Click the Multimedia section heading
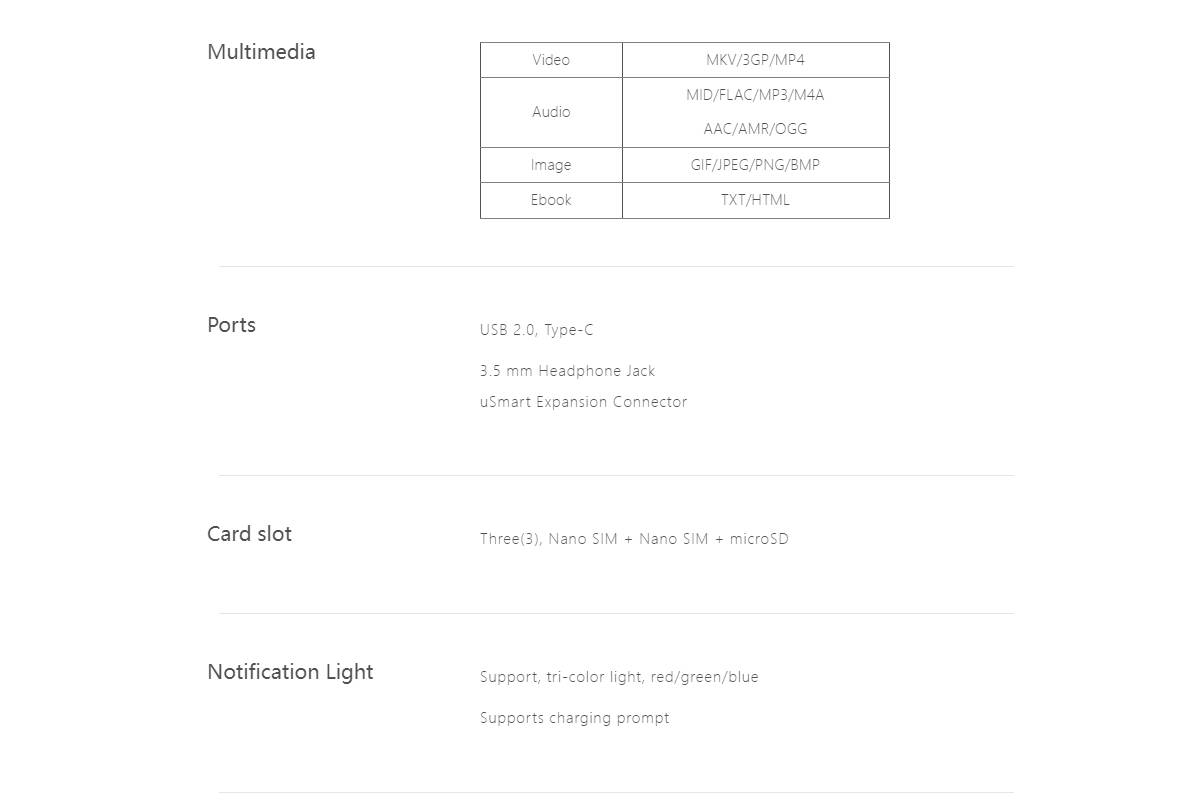 pos(261,52)
